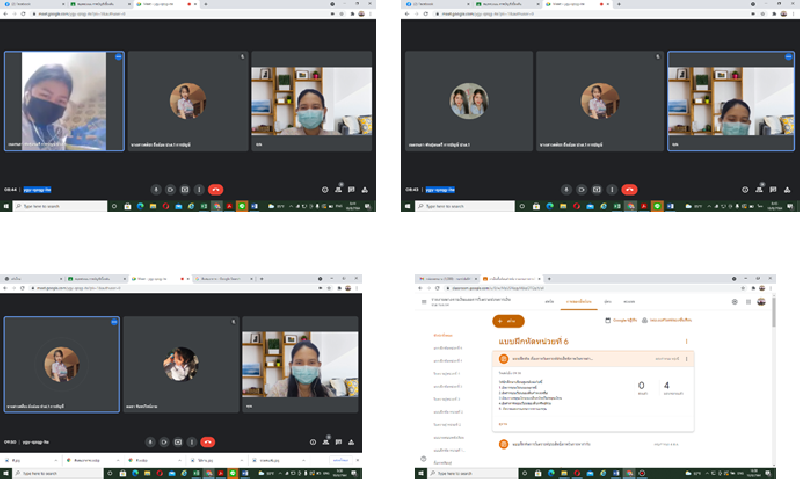Mute the microphone in the bottom-left Meet window

(x=150, y=441)
